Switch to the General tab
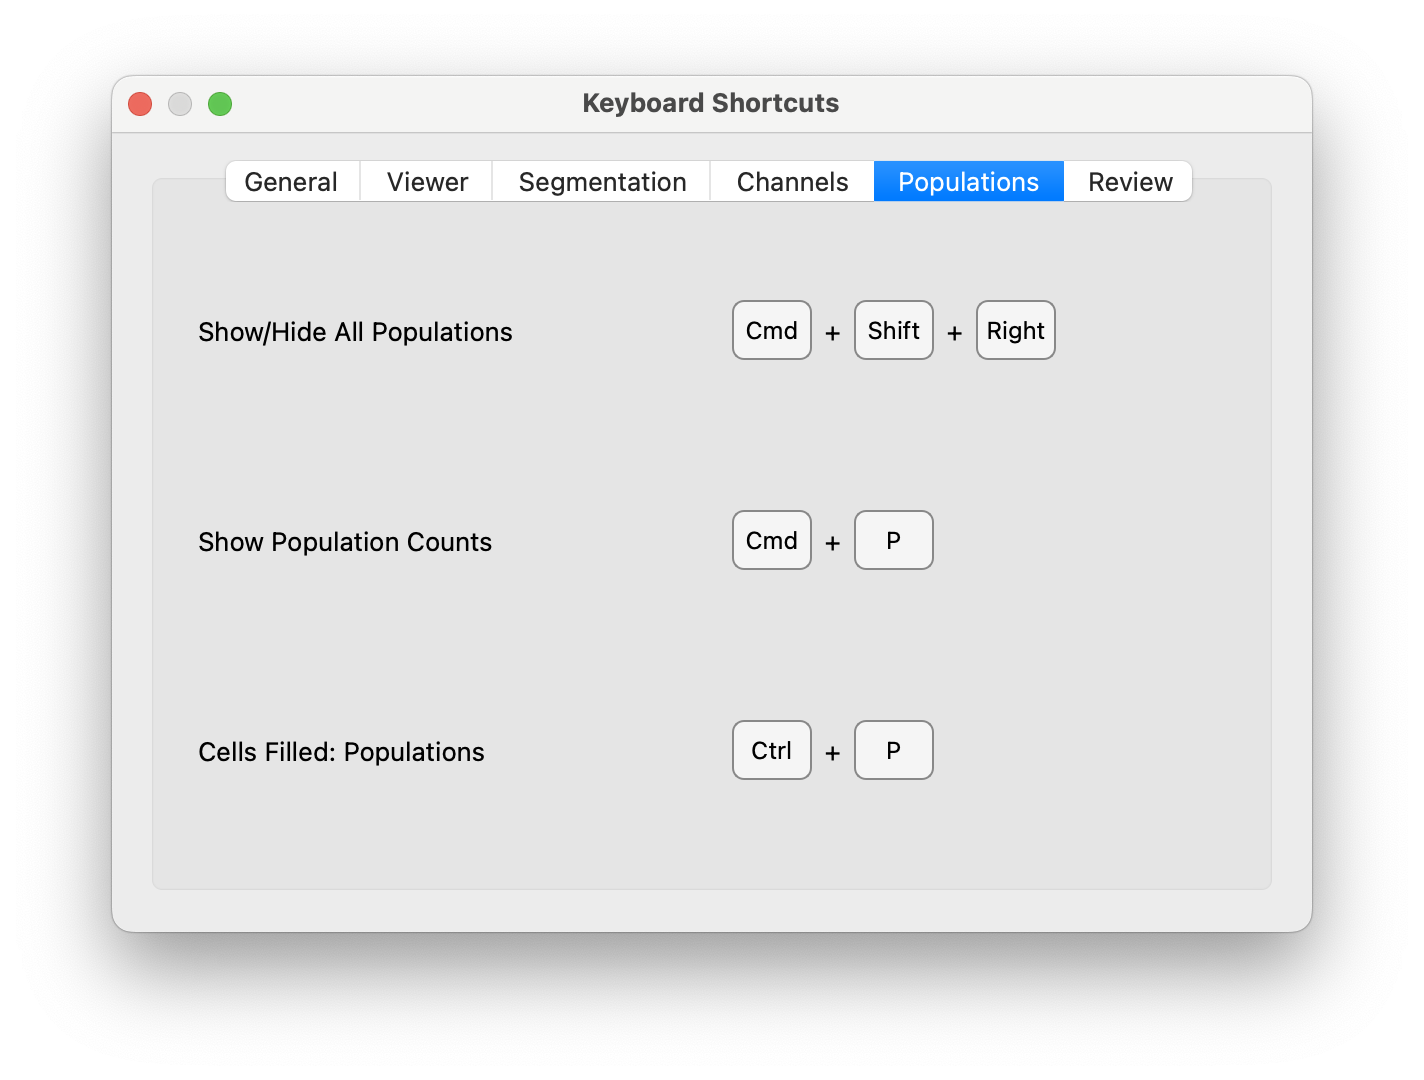Screen dimensions: 1424x1080 coord(291,181)
